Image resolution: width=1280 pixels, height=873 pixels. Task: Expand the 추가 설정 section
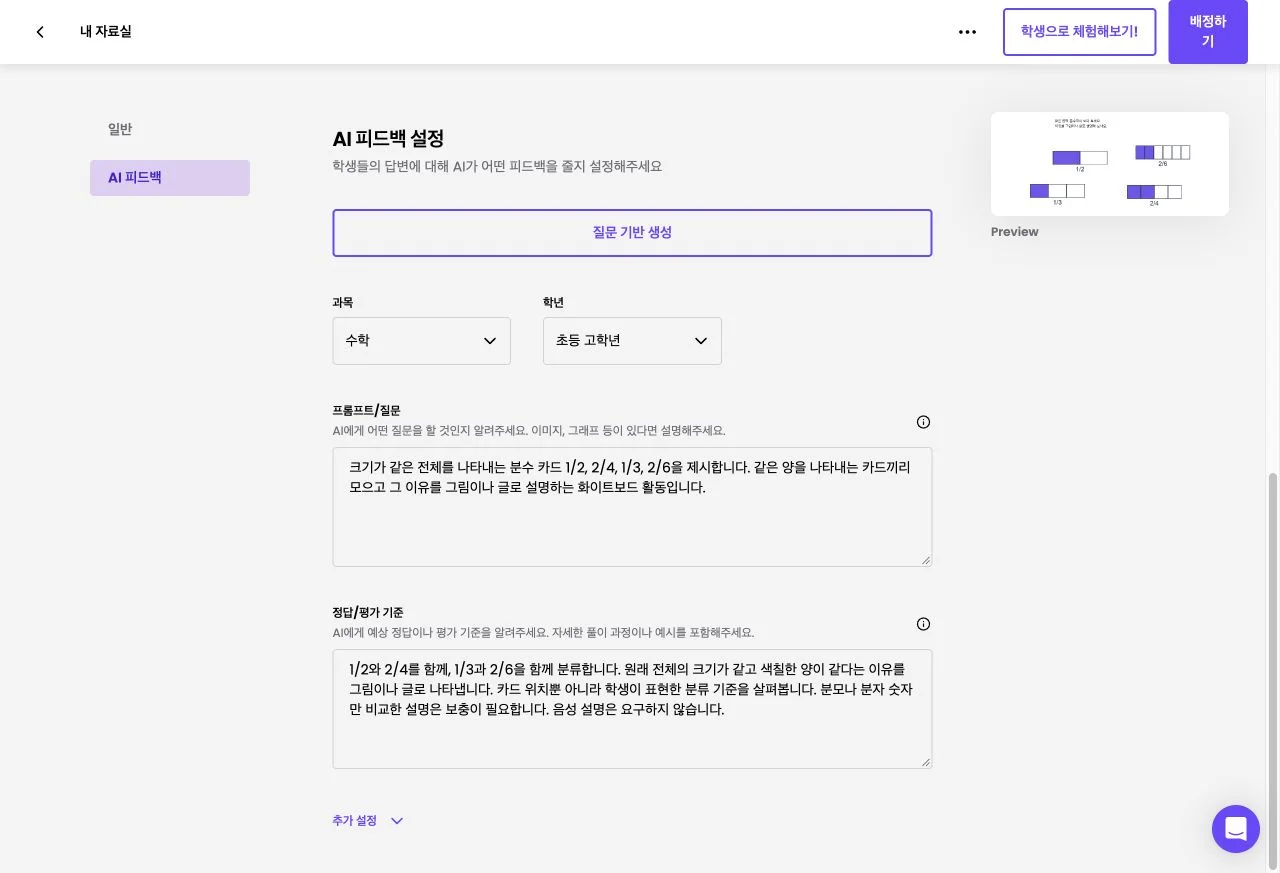[x=368, y=821]
